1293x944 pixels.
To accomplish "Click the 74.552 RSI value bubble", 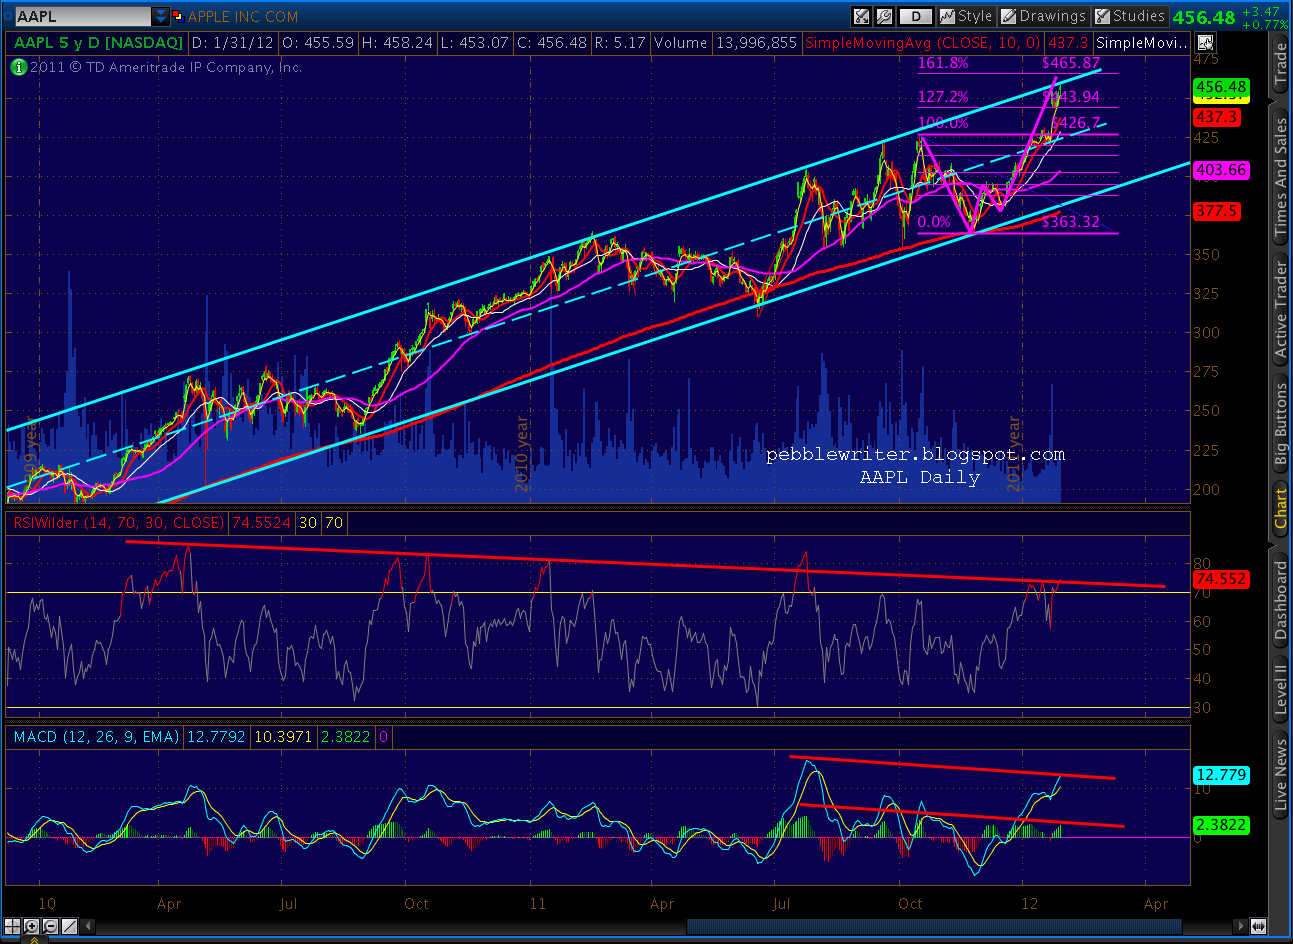I will [x=1221, y=579].
